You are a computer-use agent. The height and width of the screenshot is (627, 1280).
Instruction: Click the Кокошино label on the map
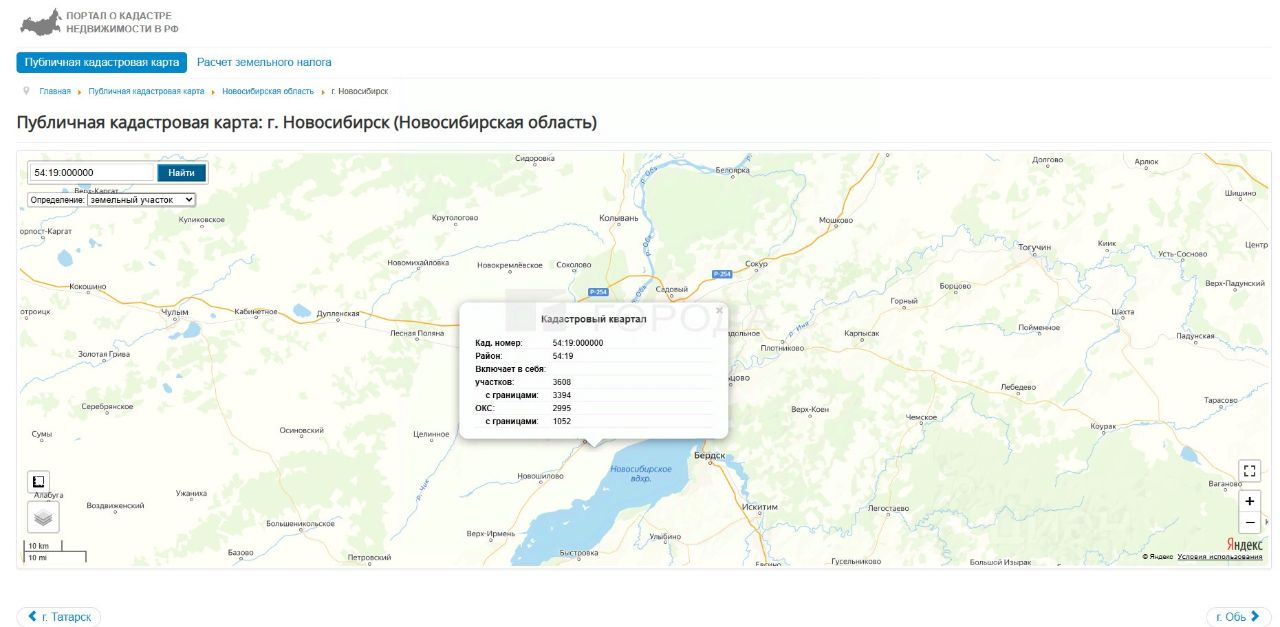click(x=88, y=286)
